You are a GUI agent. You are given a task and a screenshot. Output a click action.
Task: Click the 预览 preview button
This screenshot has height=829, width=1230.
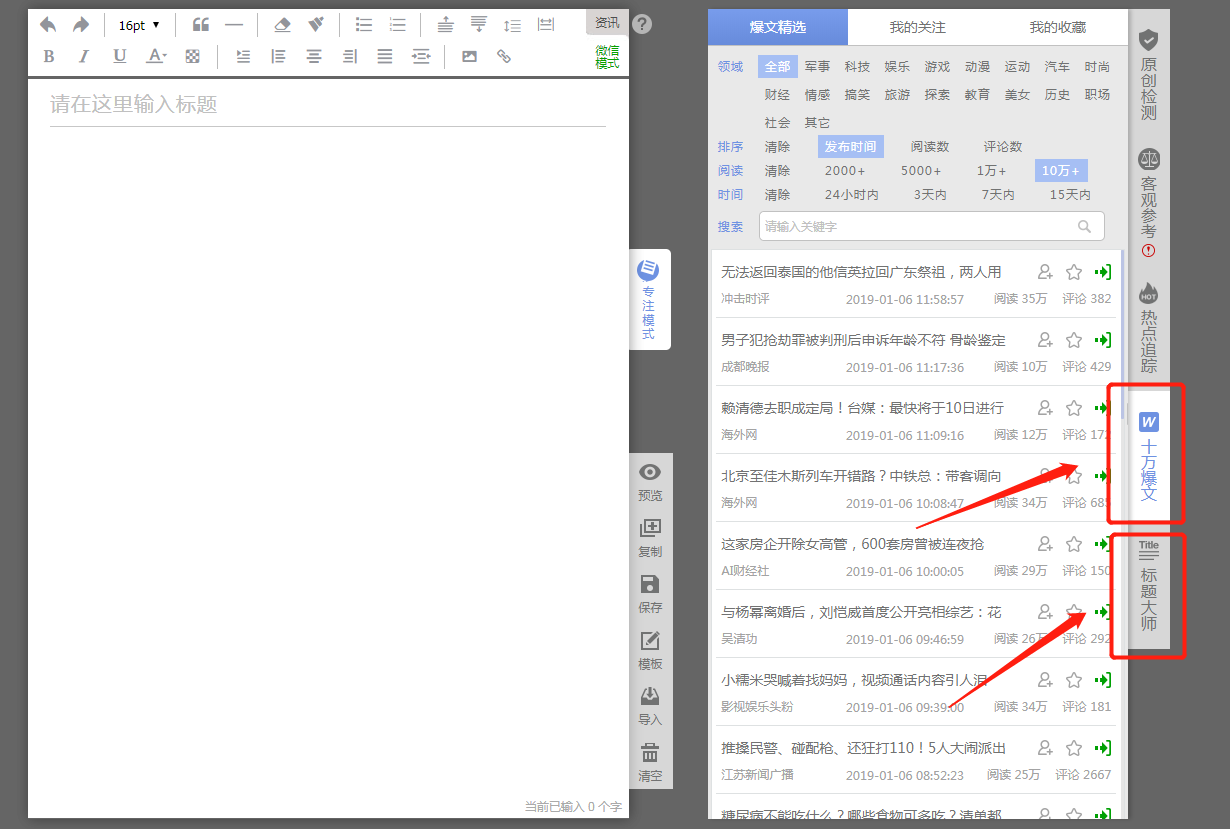pos(650,482)
